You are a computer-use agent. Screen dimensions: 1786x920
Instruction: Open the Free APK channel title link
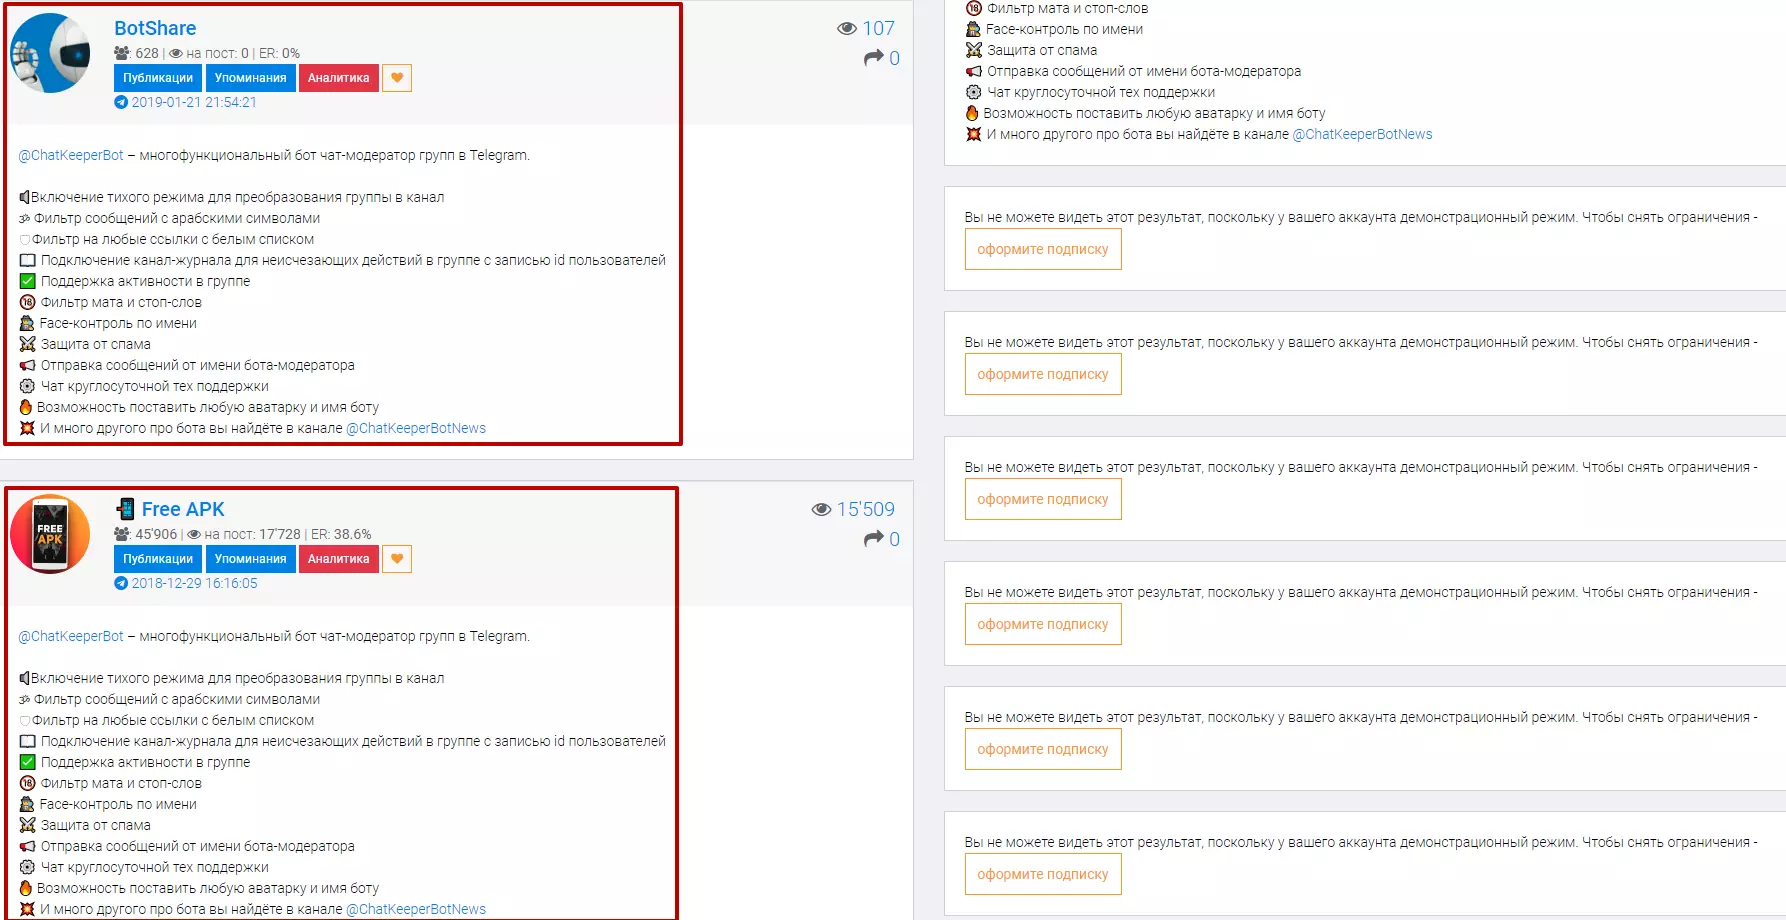coord(183,509)
